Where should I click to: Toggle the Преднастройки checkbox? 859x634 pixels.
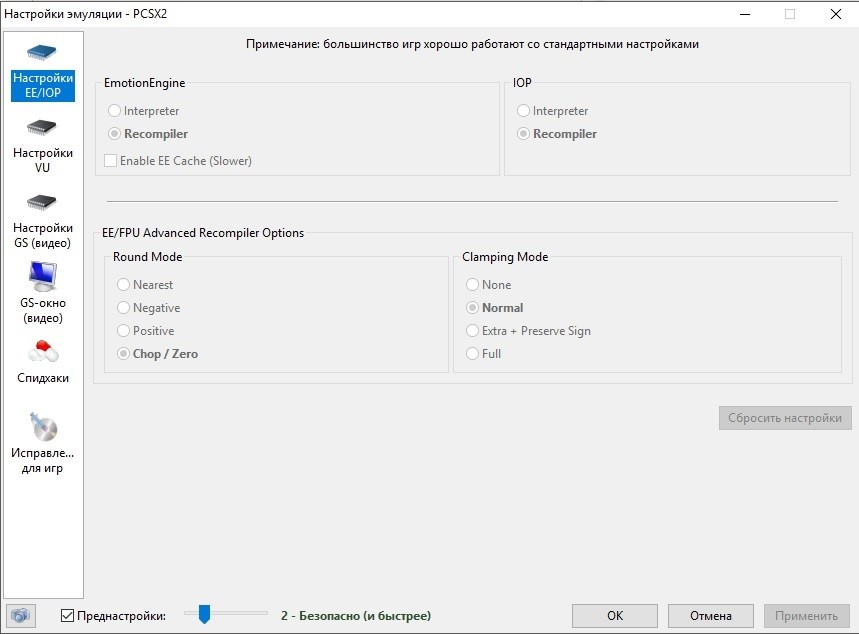pyautogui.click(x=68, y=616)
